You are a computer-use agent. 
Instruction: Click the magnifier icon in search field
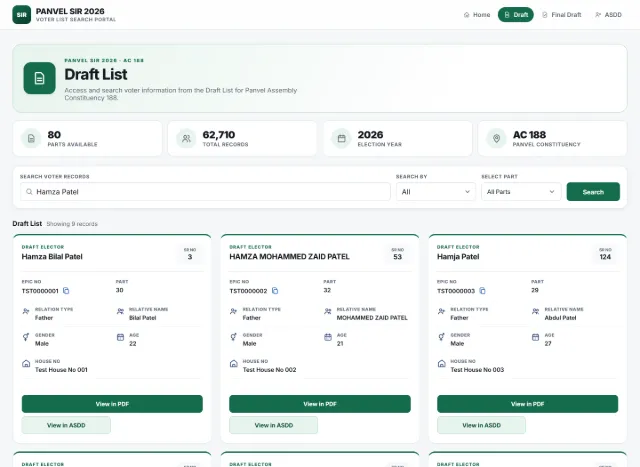pyautogui.click(x=29, y=191)
